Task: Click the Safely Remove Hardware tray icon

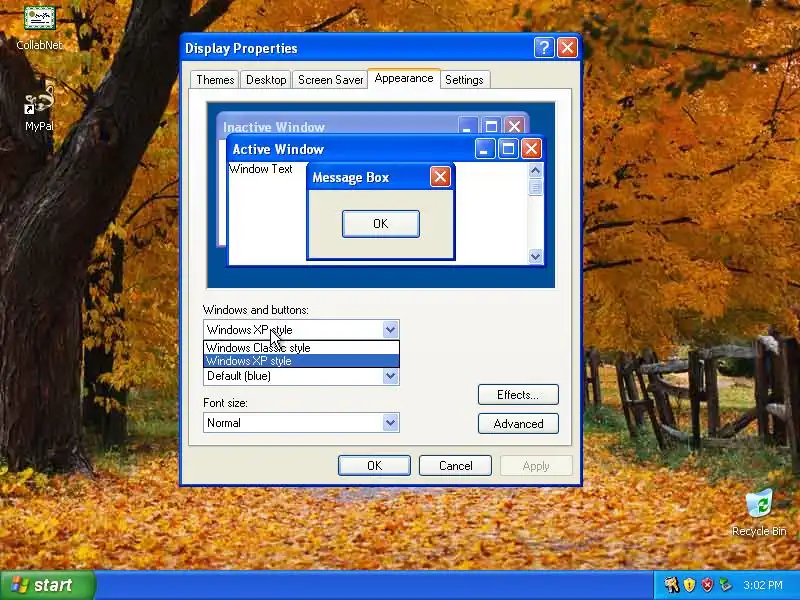Action: [724, 585]
